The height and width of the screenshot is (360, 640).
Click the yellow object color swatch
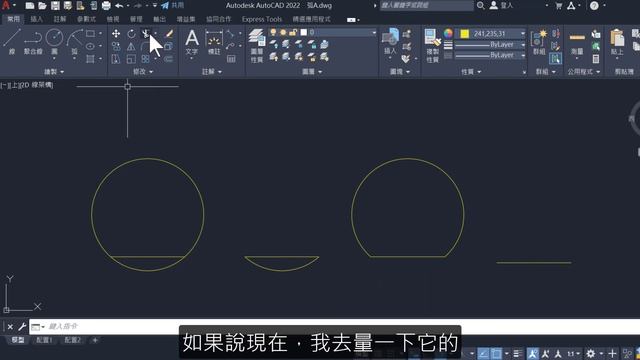tap(464, 33)
